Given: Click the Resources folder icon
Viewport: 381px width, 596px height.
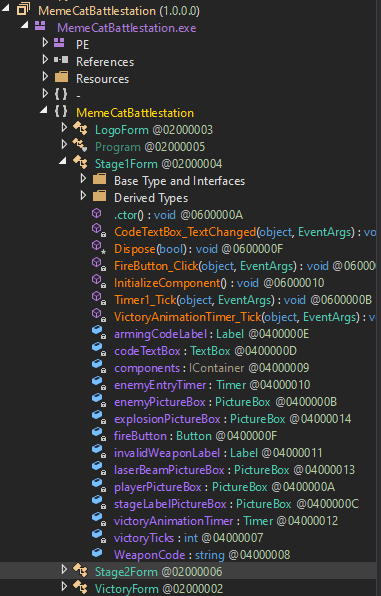Looking at the screenshot, I should click(61, 77).
